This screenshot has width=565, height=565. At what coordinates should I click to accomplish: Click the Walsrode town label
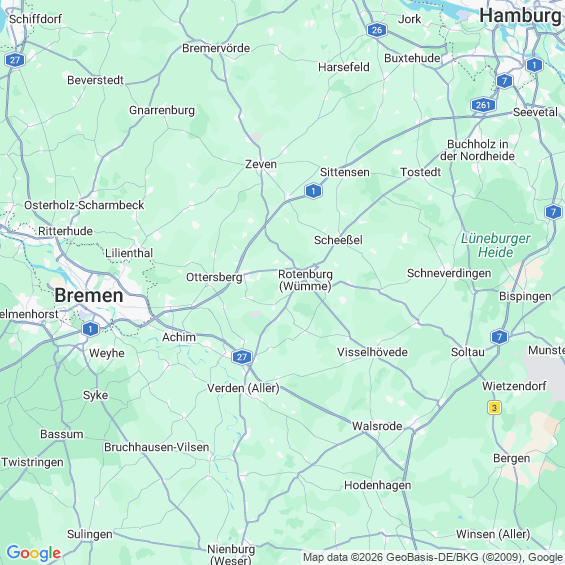[377, 426]
